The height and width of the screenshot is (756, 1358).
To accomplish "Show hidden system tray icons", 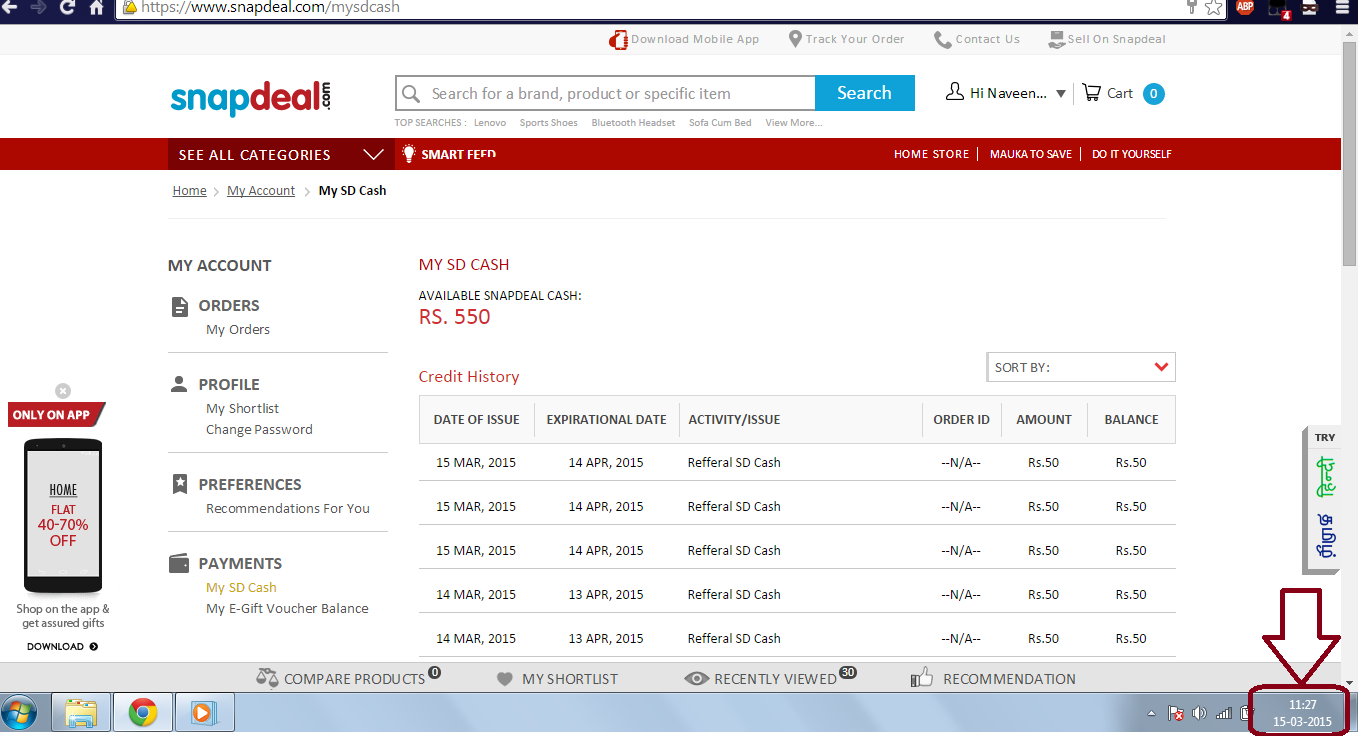I will (x=1151, y=713).
